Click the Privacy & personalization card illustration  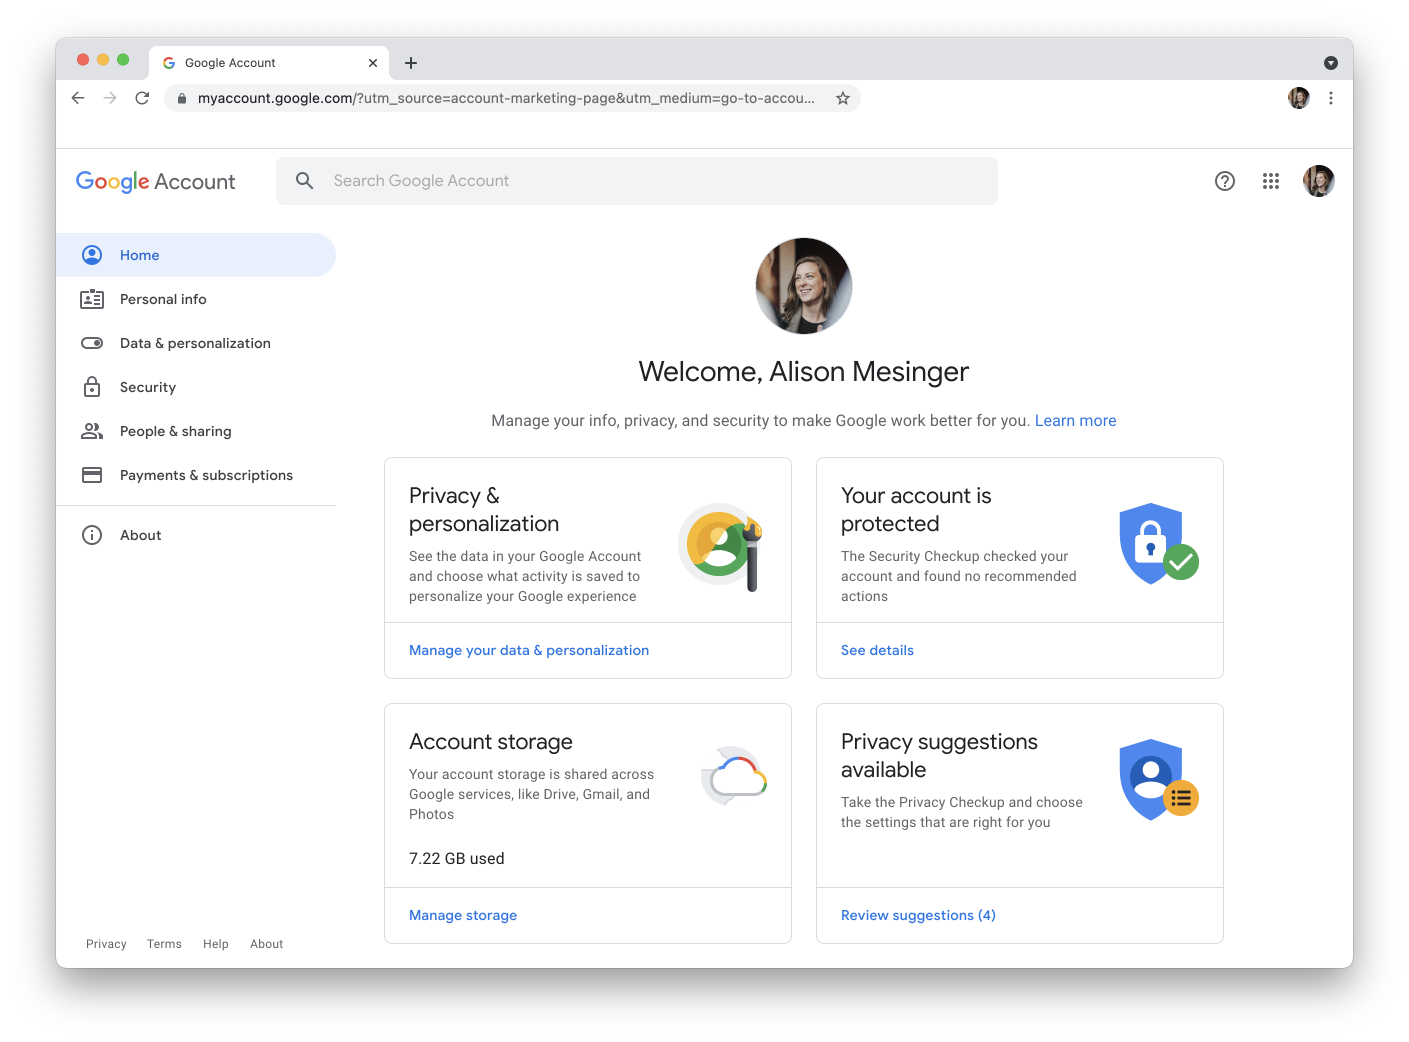click(721, 546)
